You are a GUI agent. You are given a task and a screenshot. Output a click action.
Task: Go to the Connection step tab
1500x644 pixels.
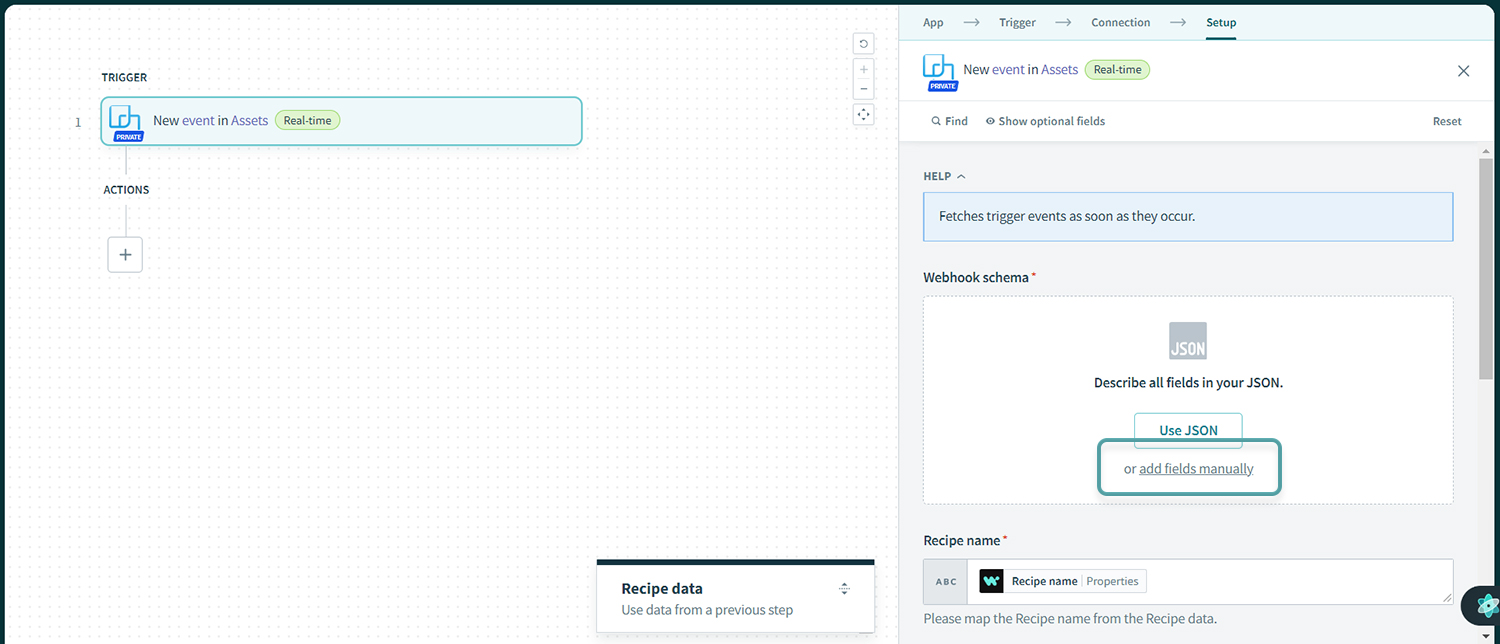pyautogui.click(x=1120, y=23)
